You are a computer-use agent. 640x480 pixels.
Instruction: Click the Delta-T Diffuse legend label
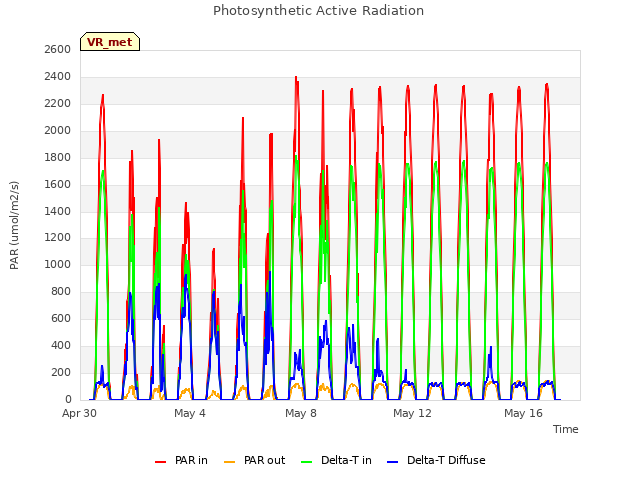click(446, 460)
